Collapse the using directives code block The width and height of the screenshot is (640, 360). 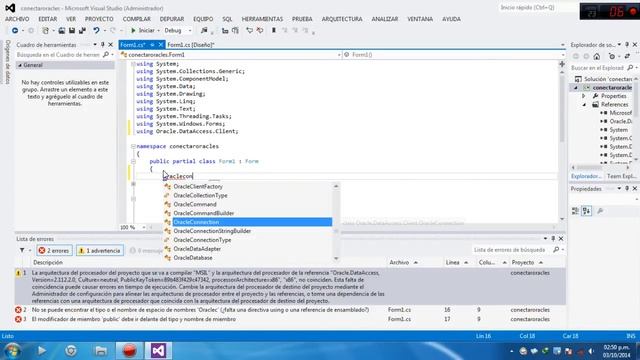(x=133, y=64)
